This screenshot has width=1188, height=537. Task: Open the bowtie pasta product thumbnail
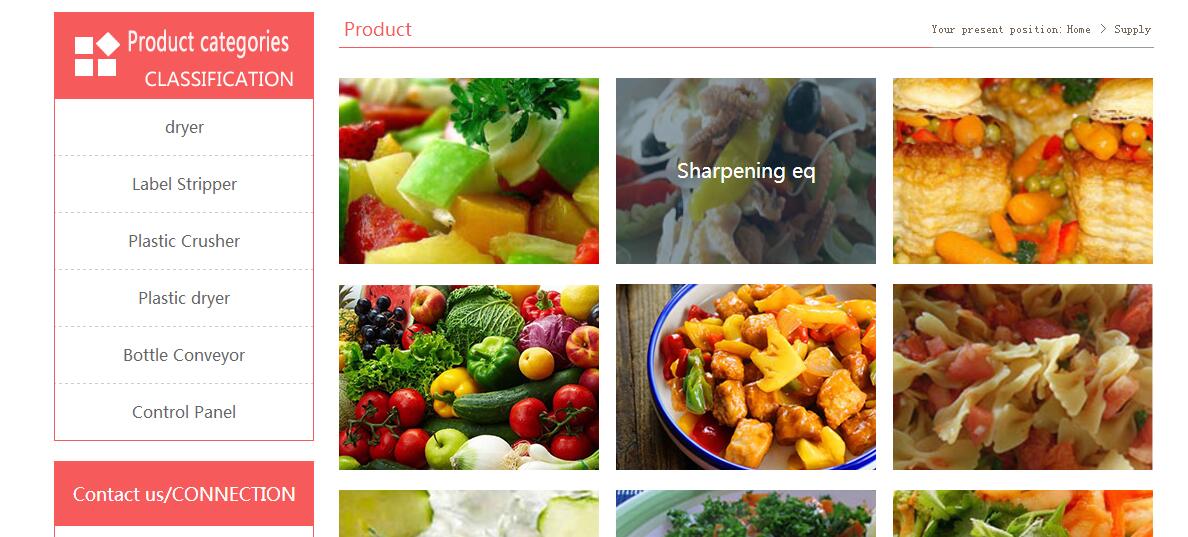pos(1023,377)
